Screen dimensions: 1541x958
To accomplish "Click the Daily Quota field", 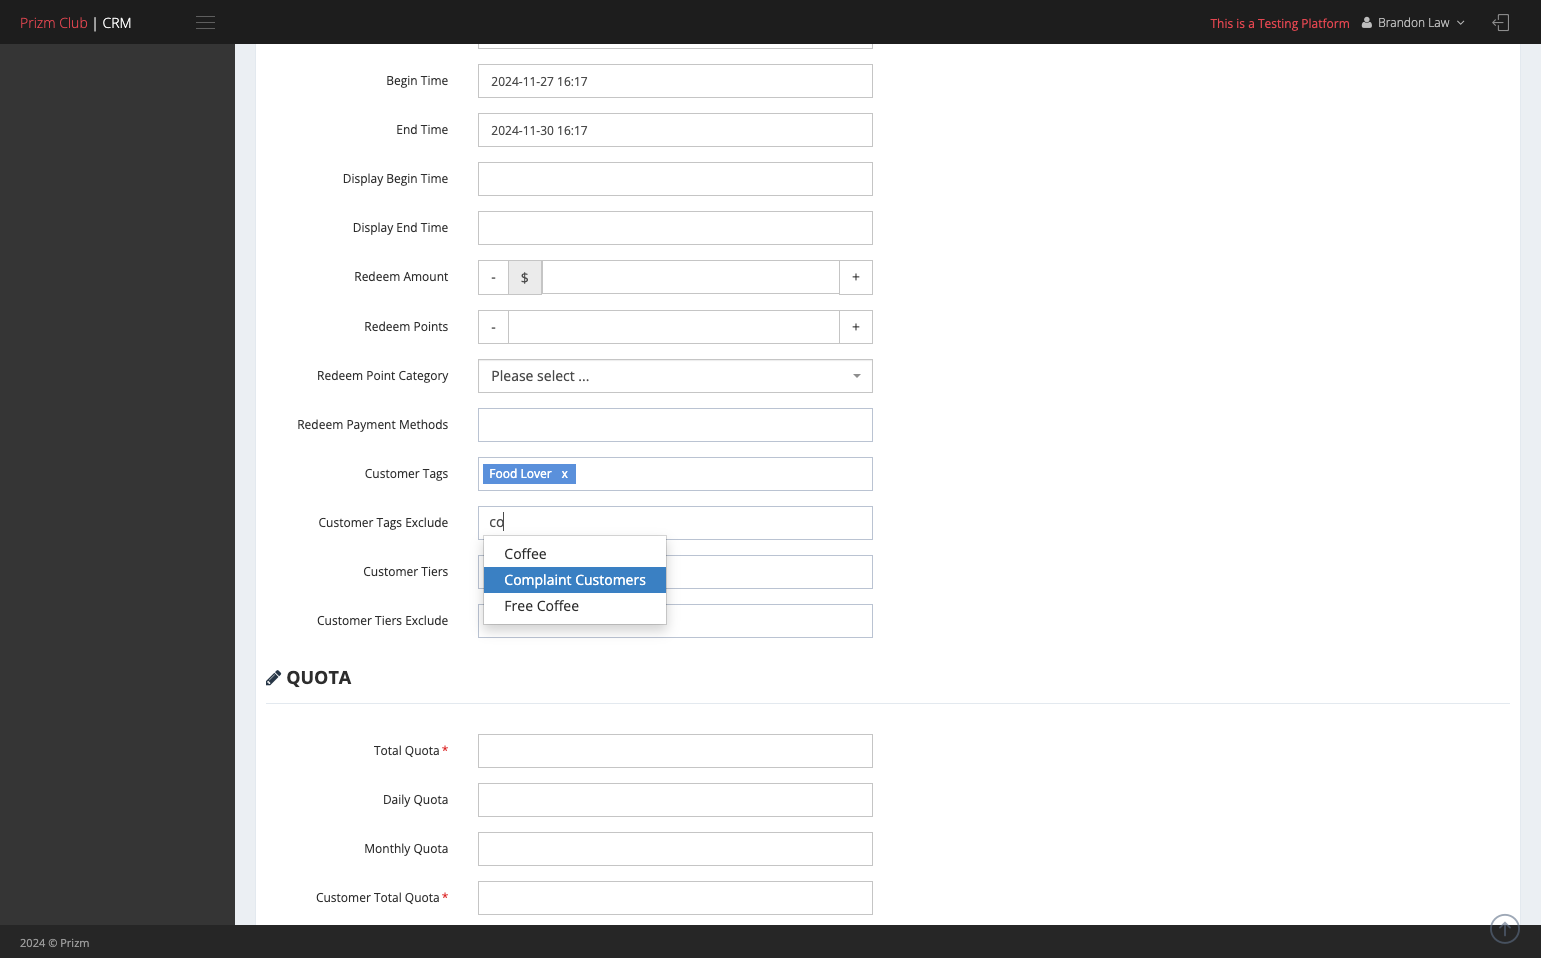I will [x=675, y=800].
